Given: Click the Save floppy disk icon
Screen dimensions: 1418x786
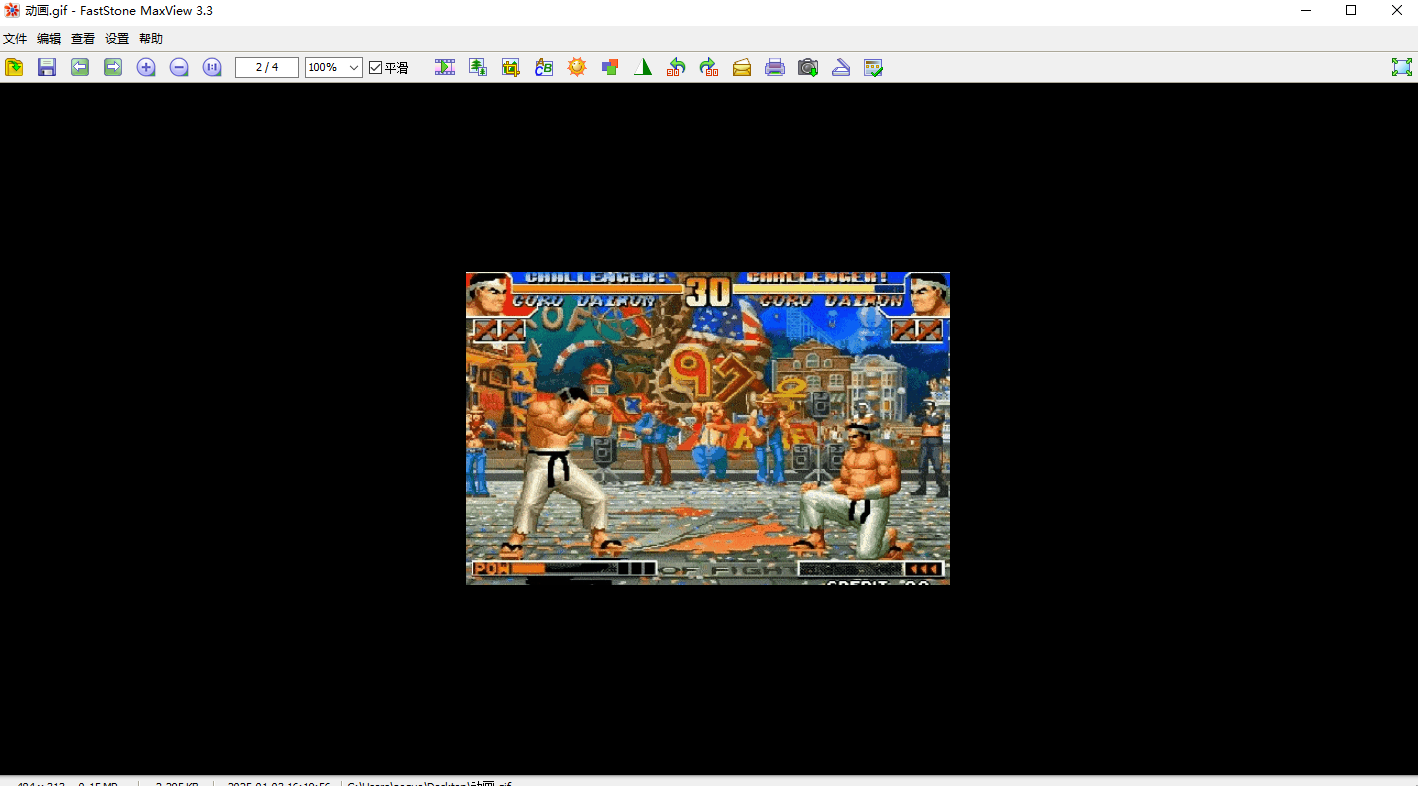Looking at the screenshot, I should pos(47,67).
